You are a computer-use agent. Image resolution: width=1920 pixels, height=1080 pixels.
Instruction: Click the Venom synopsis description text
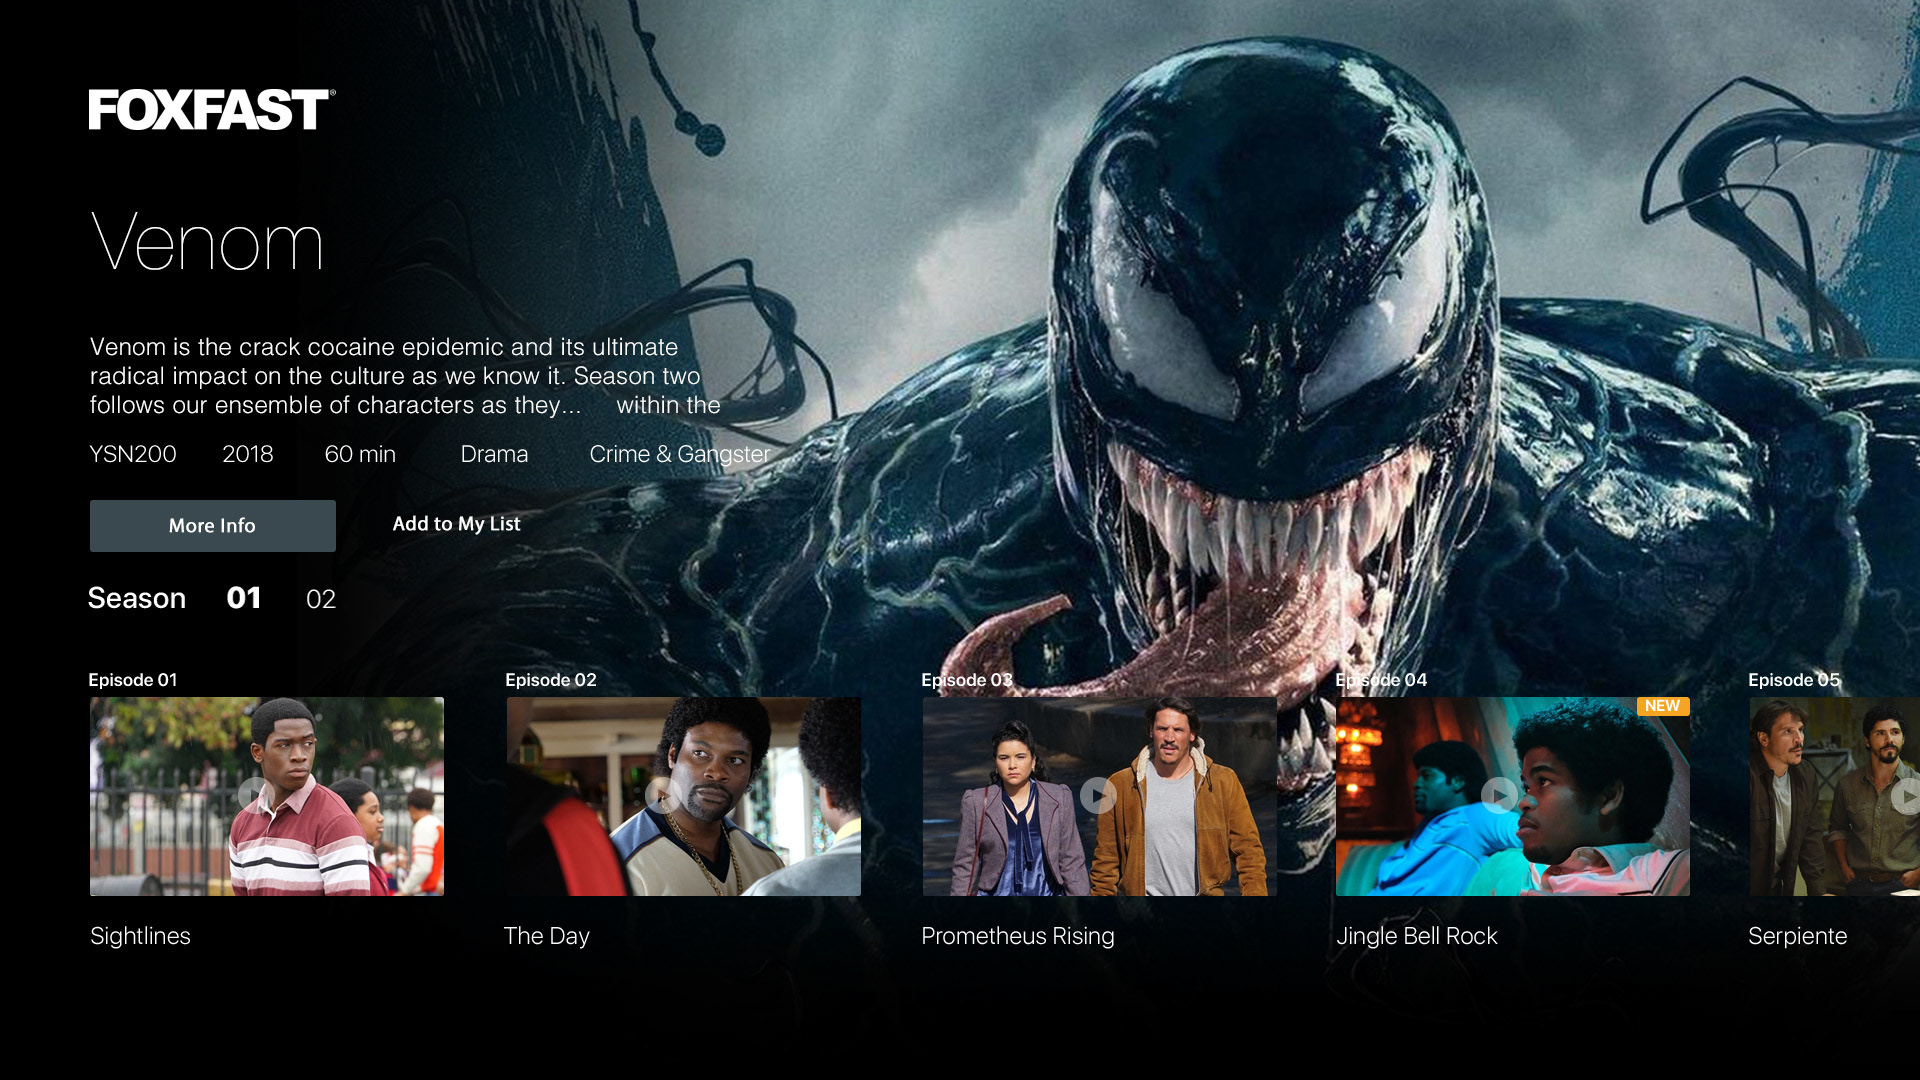point(405,376)
